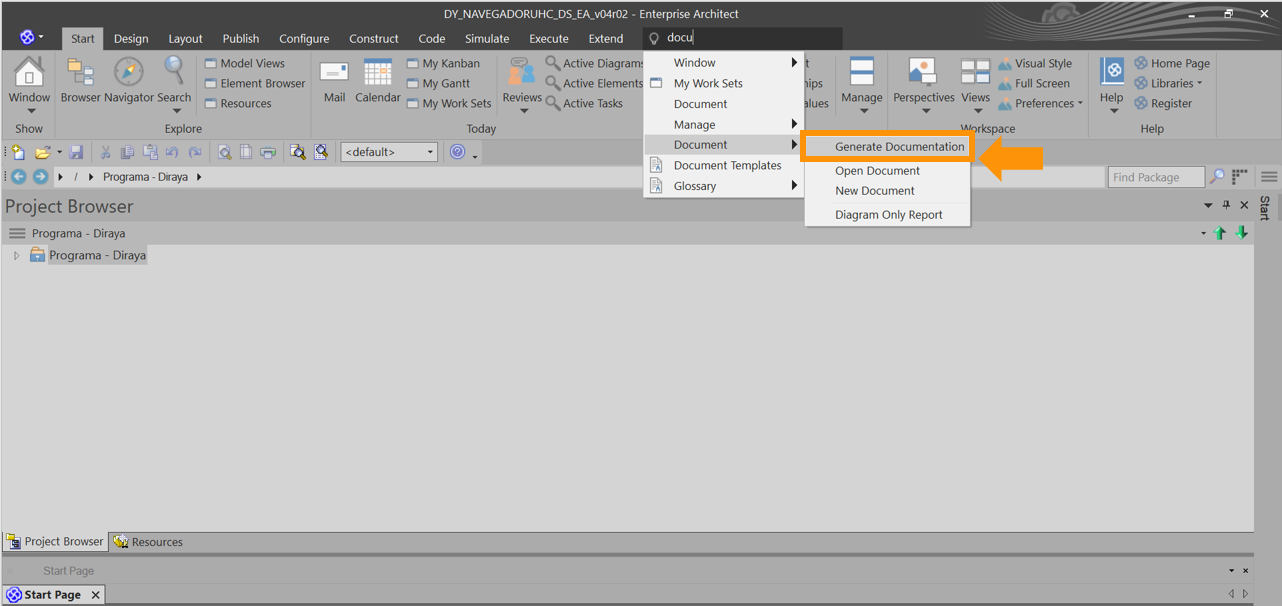Click the blue help question-mark icon
This screenshot has height=606, width=1282.
point(458,152)
